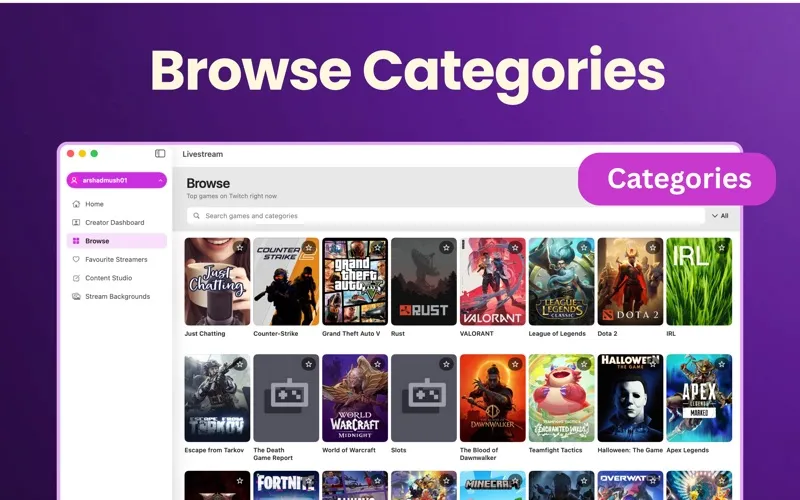The image size is (800, 500).
Task: Open Just Chatting category thumbnail
Action: pyautogui.click(x=217, y=282)
